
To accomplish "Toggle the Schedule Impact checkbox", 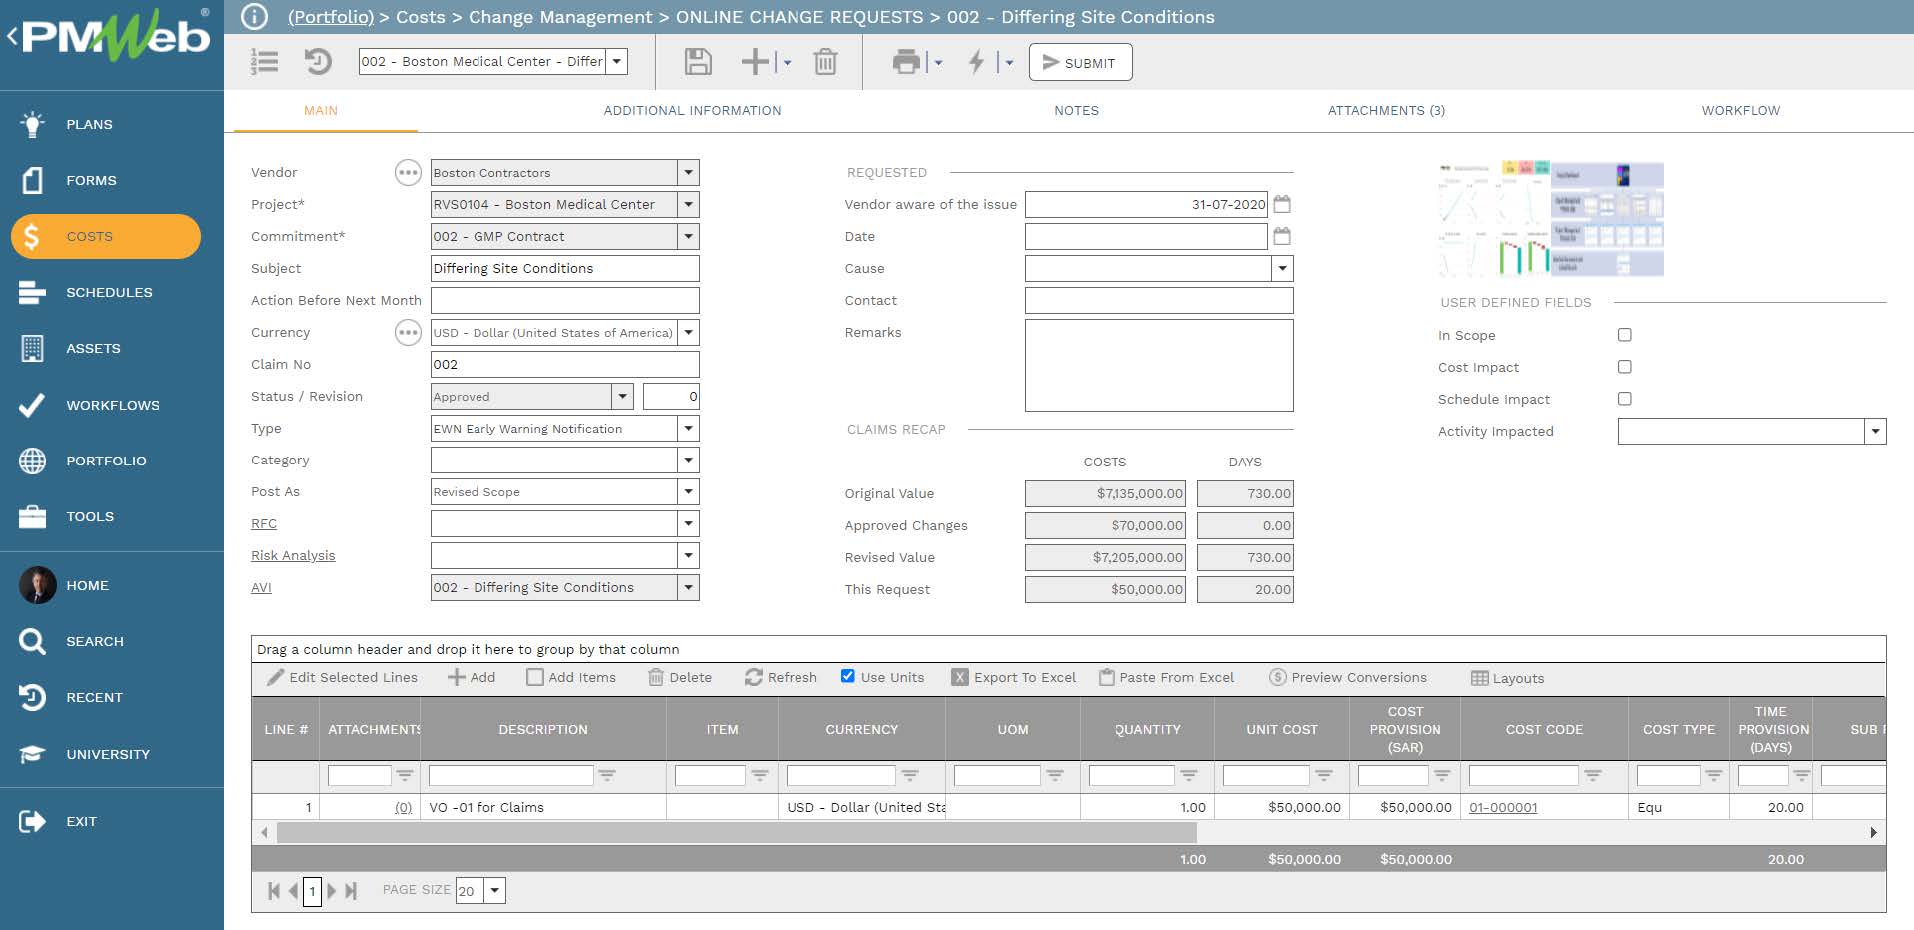I will (x=1625, y=399).
